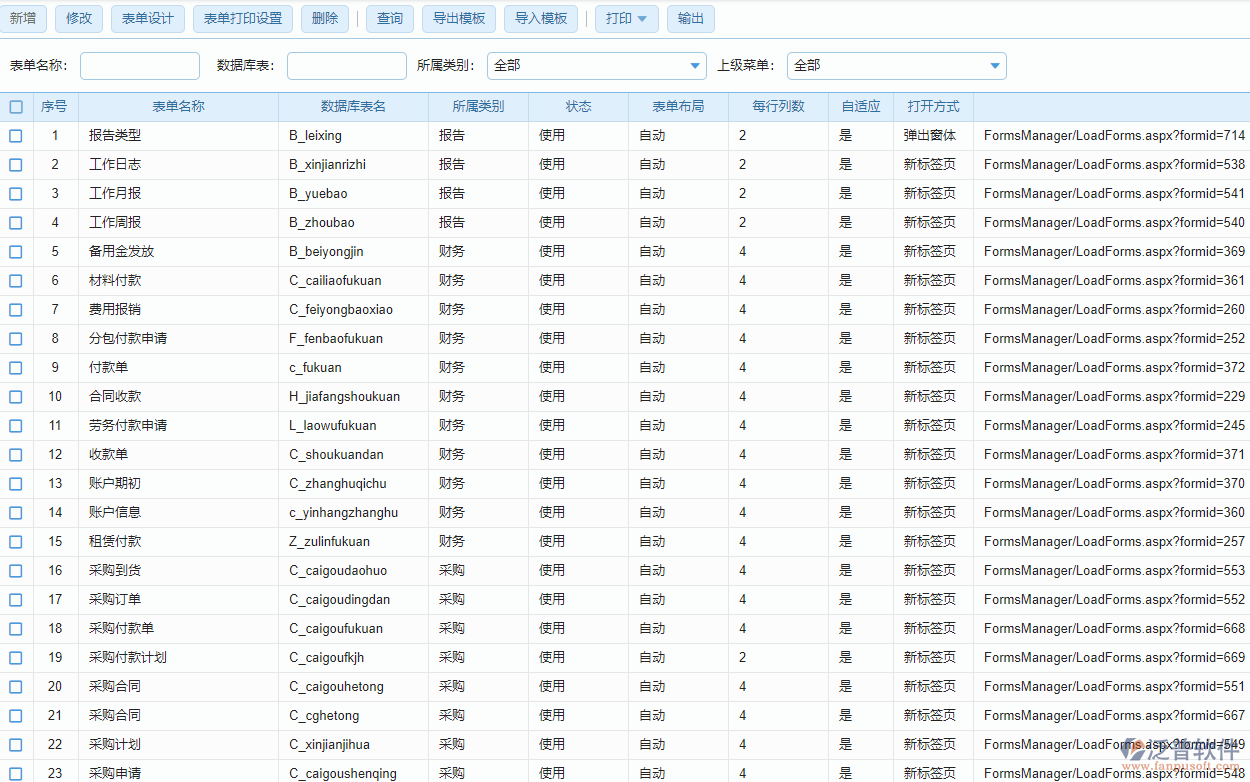Click the 数据库表 text field

click(346, 66)
